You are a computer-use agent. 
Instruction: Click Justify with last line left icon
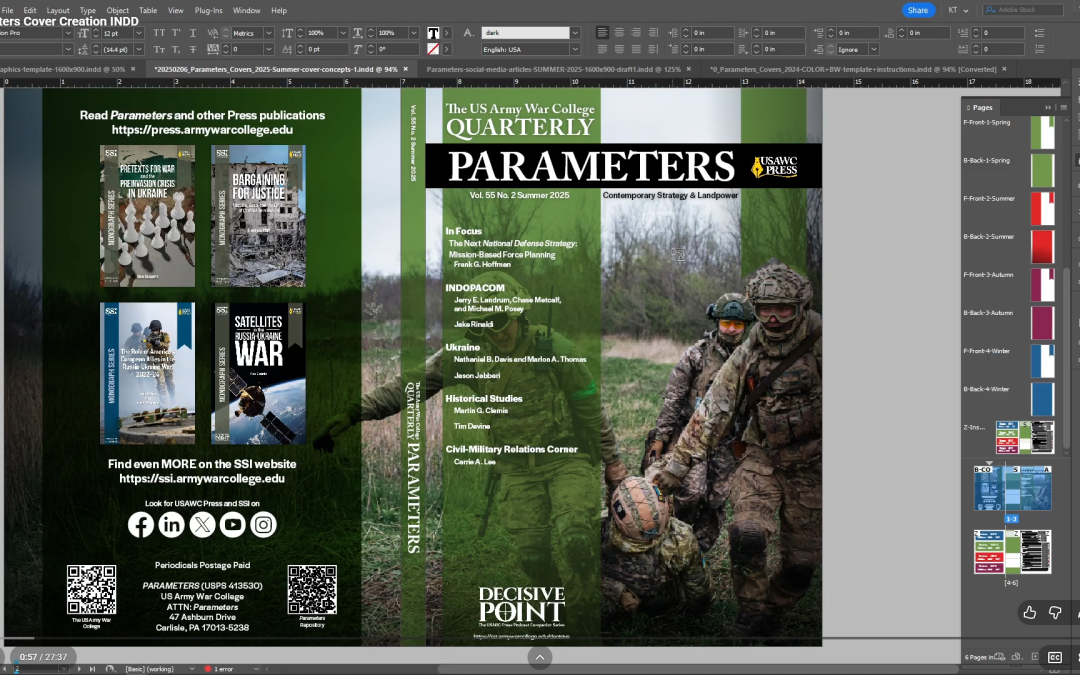603,49
